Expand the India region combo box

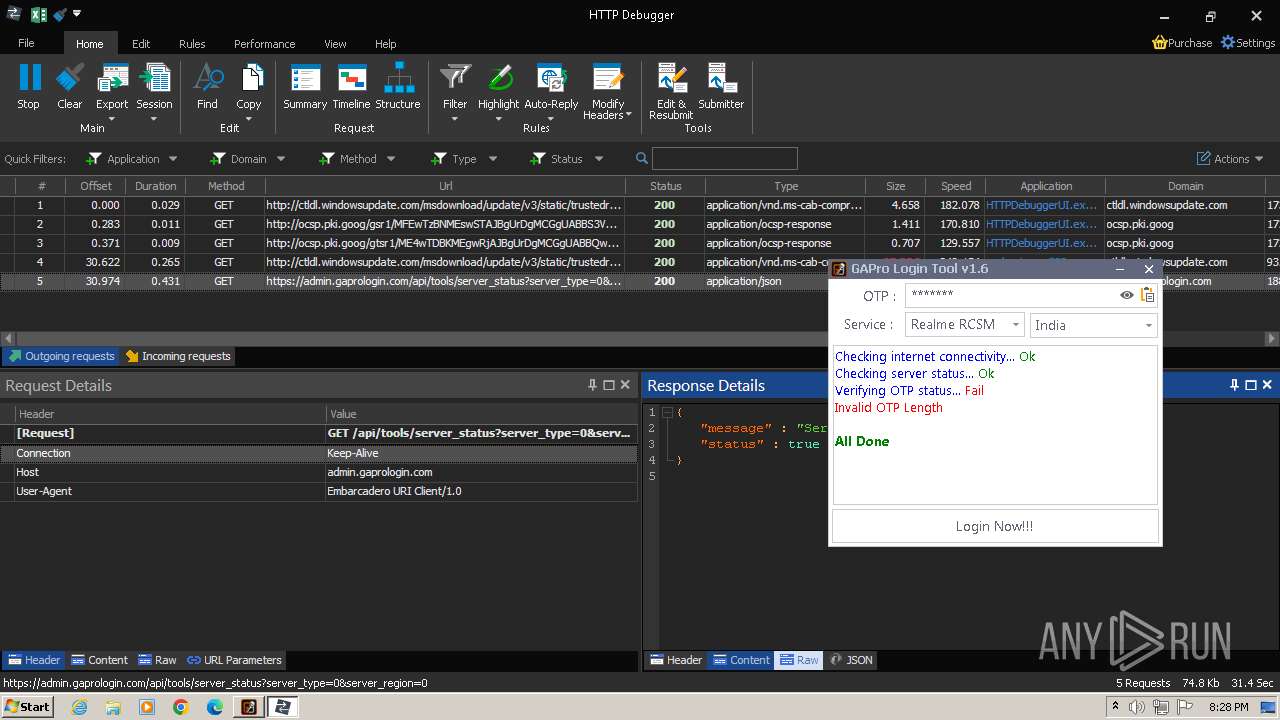1148,325
